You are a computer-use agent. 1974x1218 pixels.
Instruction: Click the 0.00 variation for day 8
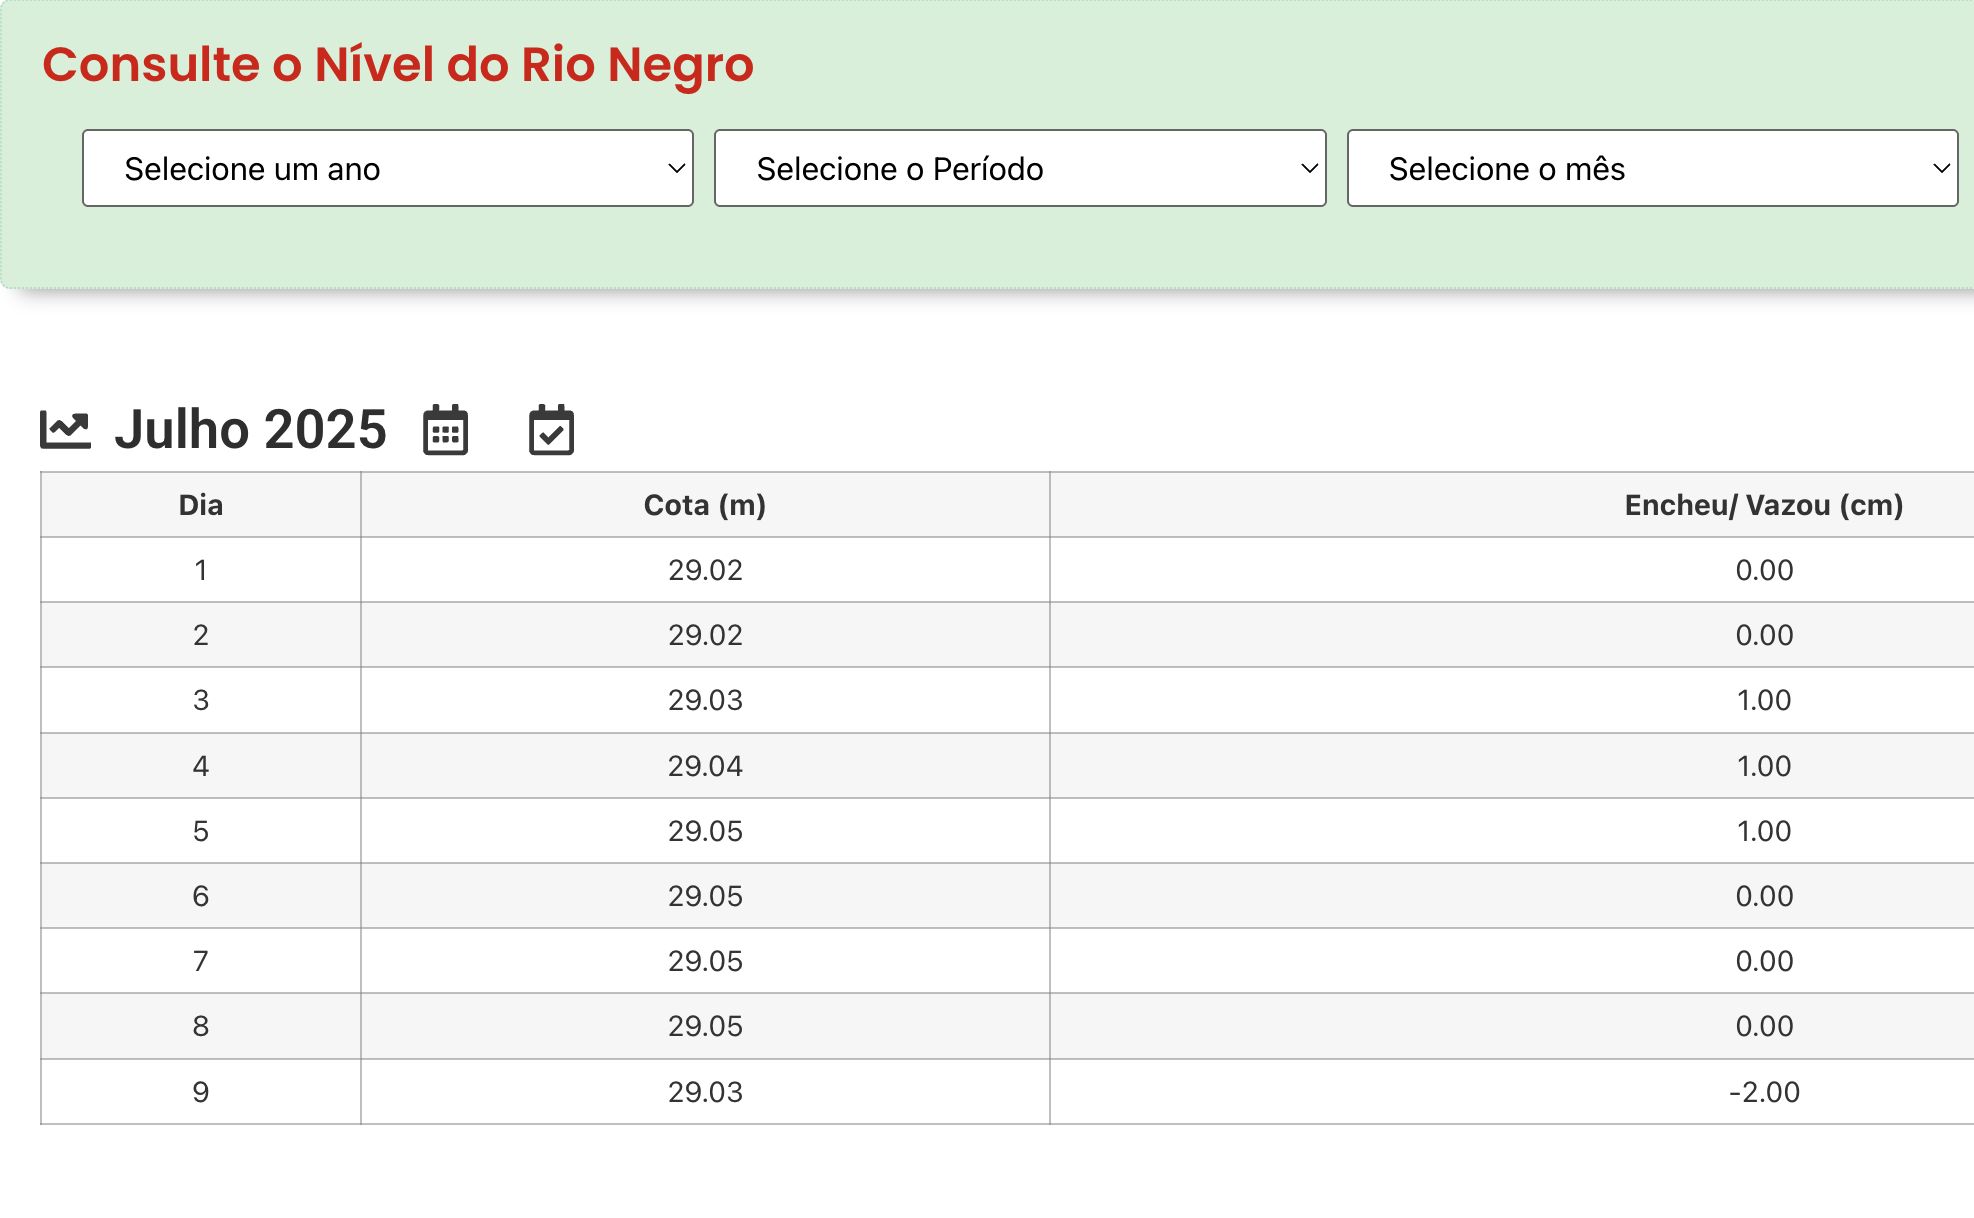tap(1764, 1026)
